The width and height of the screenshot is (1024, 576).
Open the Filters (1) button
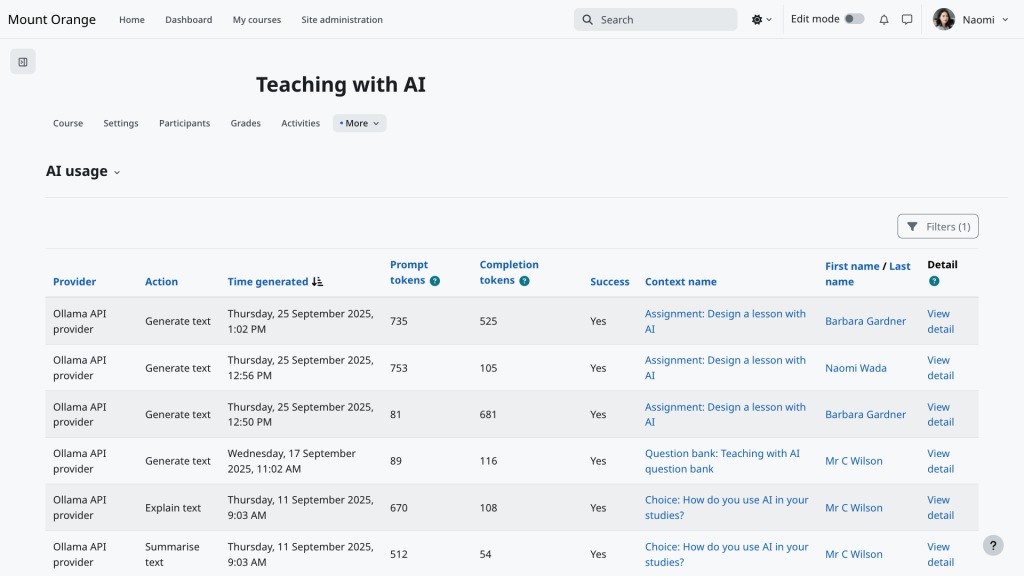[938, 227]
